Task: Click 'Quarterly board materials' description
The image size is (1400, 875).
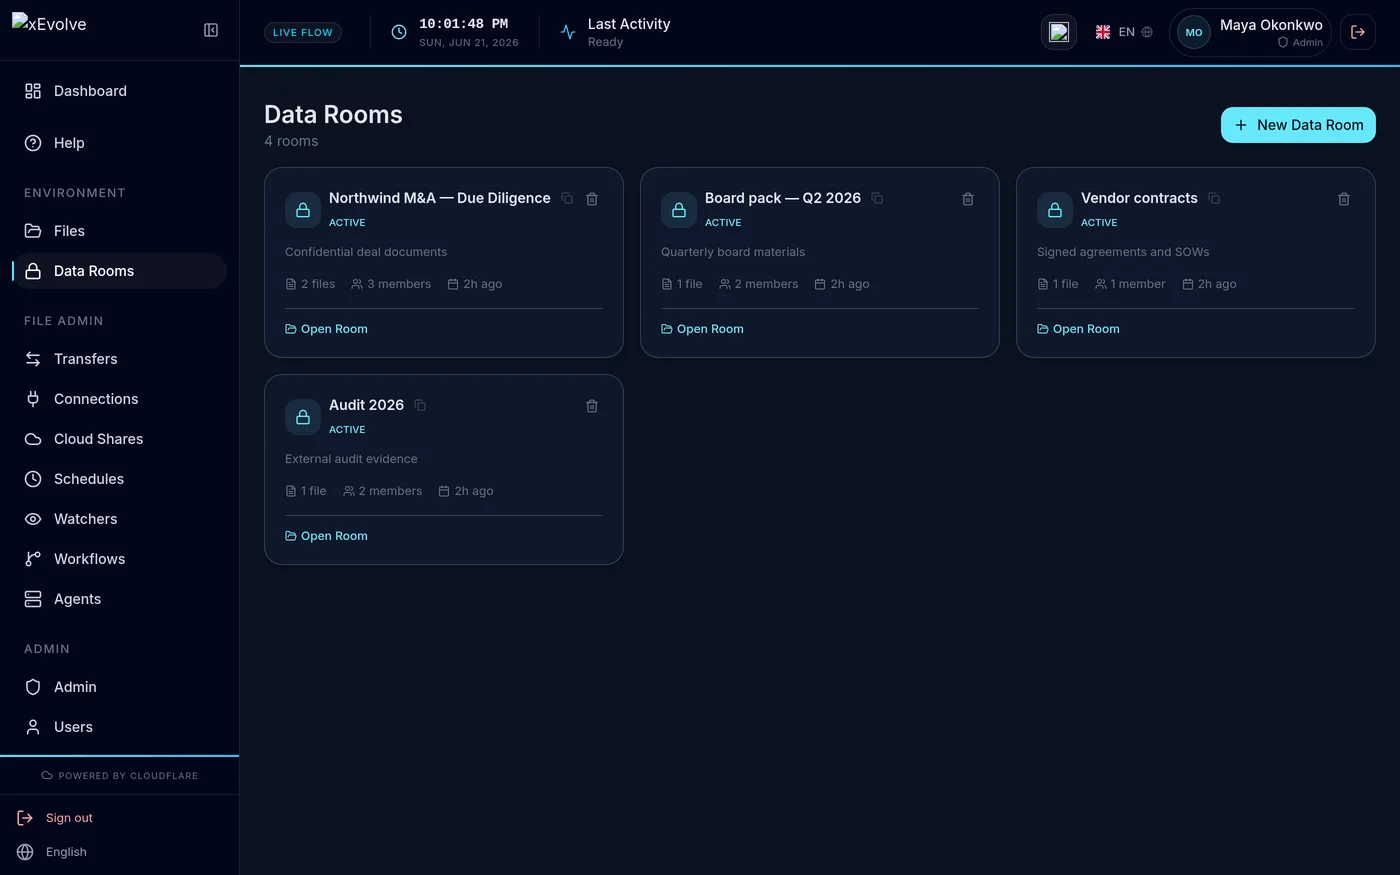Action: [733, 252]
